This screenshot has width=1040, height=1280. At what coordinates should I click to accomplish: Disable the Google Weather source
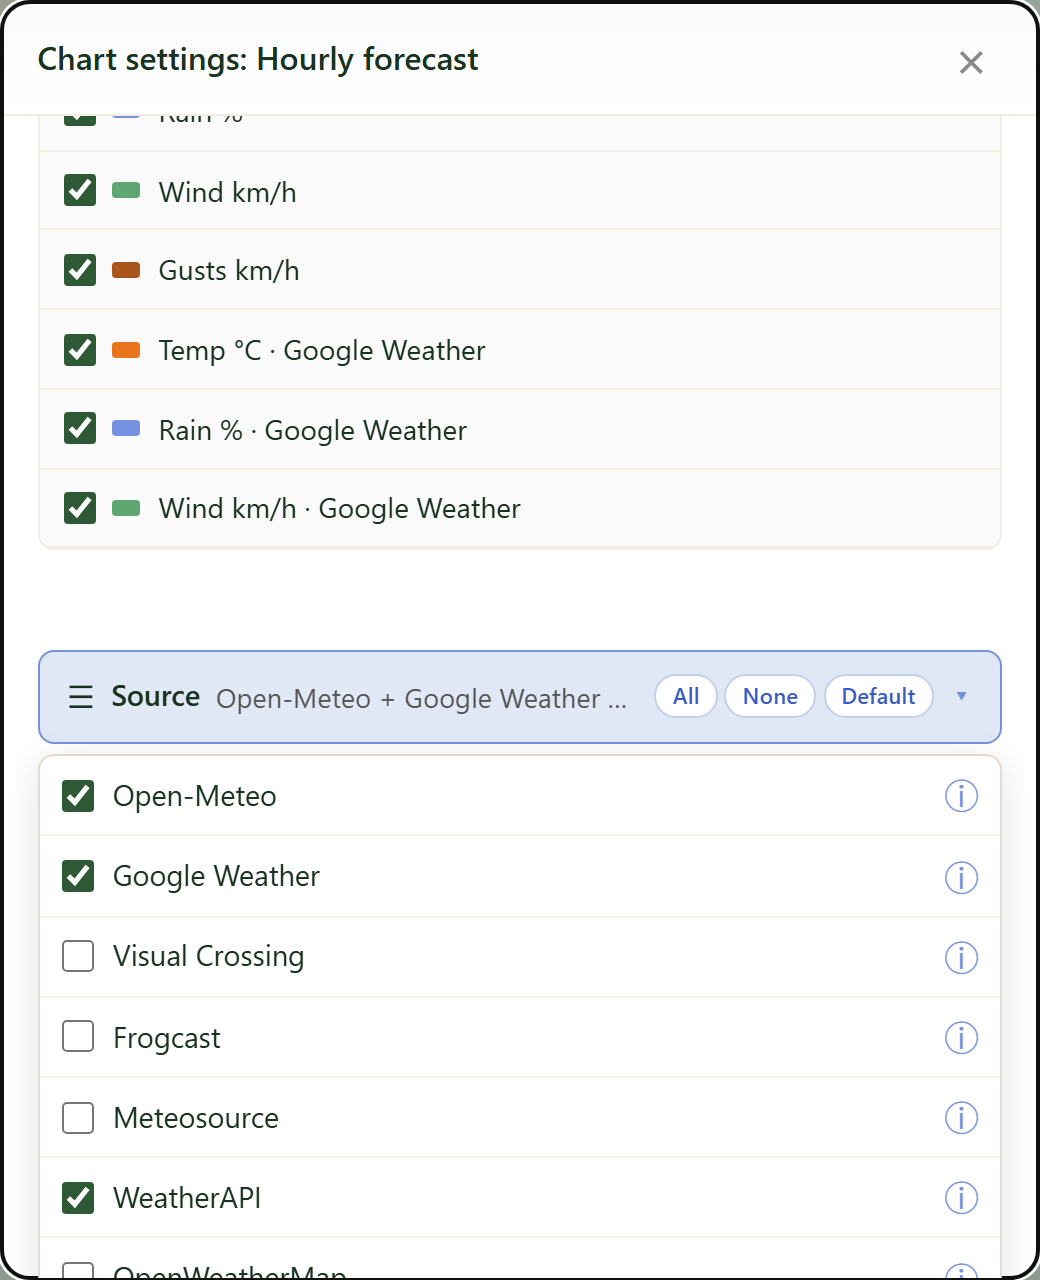[x=78, y=876]
